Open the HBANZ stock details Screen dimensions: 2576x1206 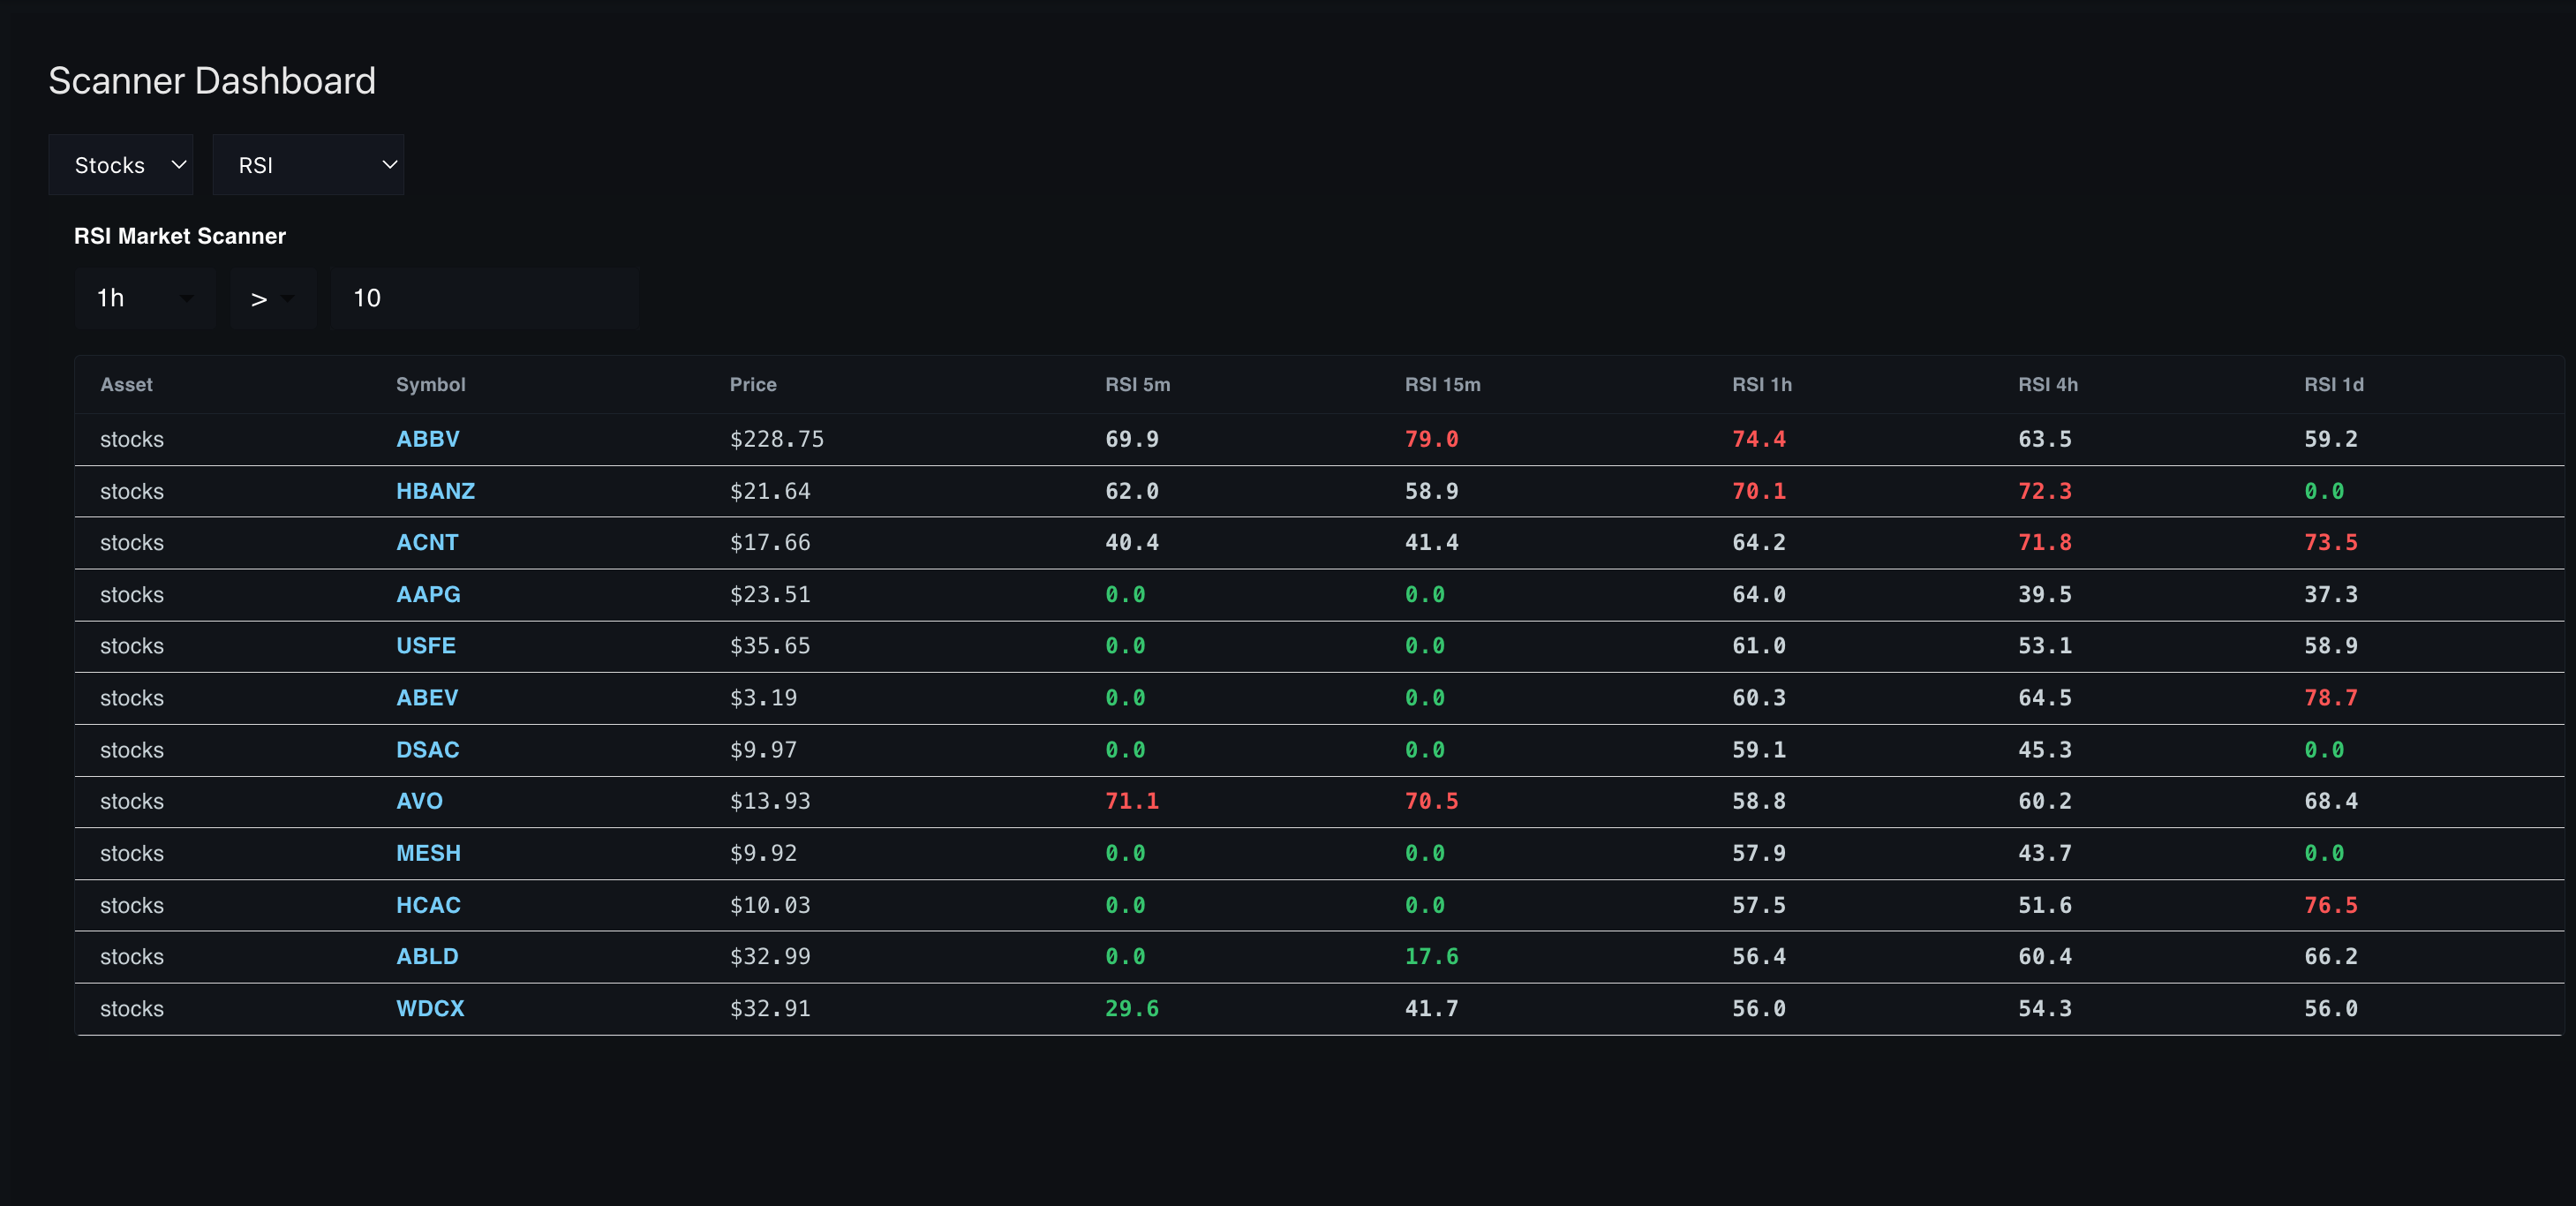(x=435, y=490)
